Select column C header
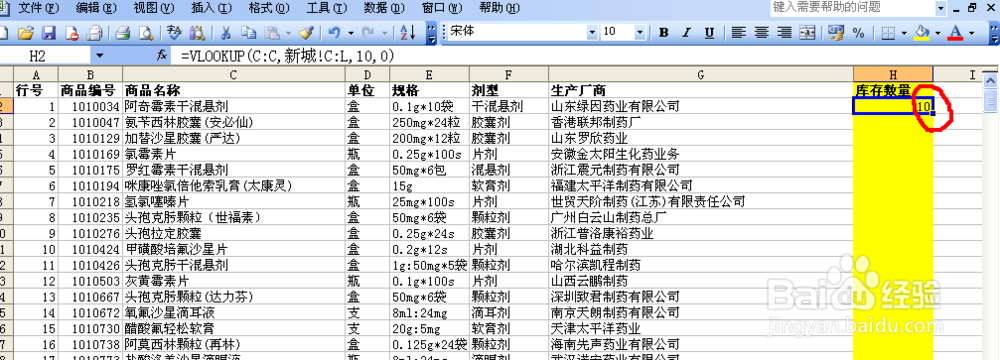 [233, 75]
